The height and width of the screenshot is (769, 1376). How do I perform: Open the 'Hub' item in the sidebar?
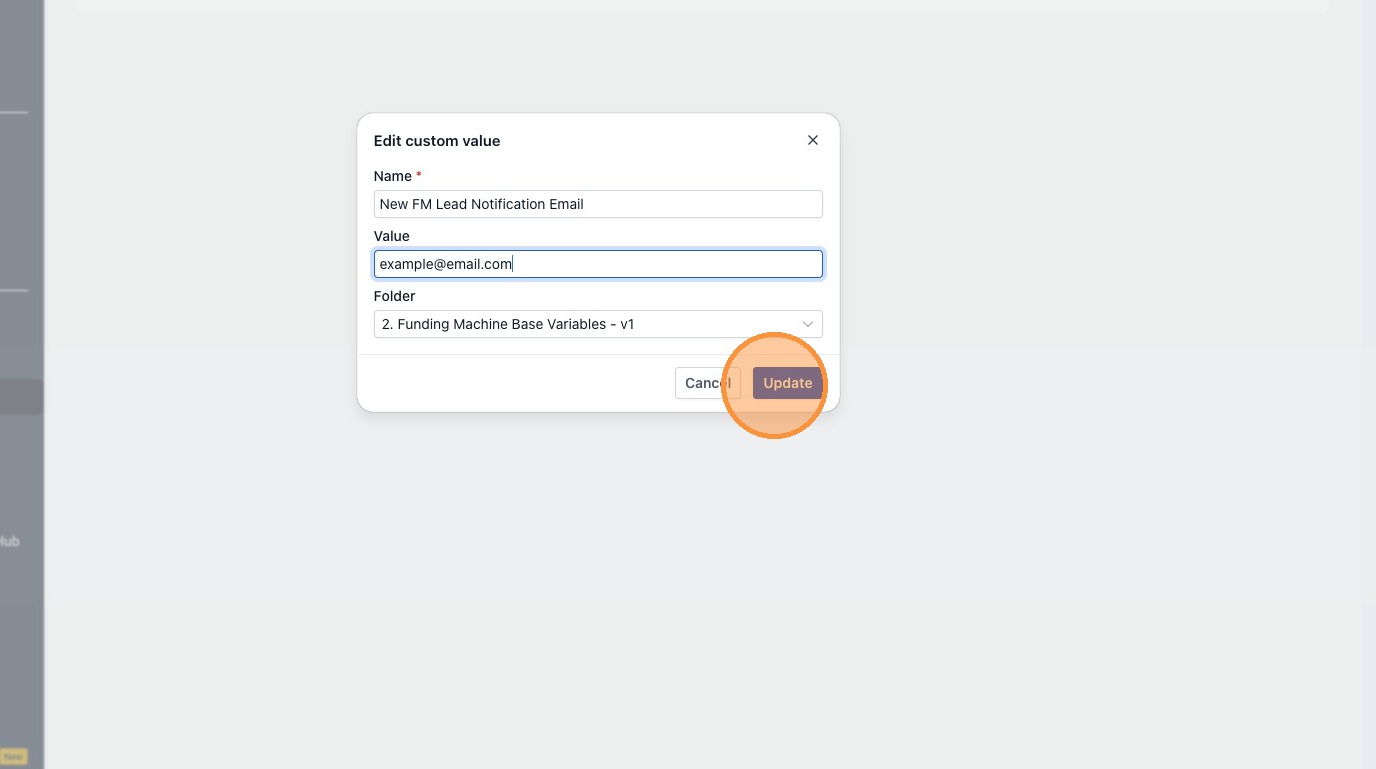pyautogui.click(x=9, y=541)
